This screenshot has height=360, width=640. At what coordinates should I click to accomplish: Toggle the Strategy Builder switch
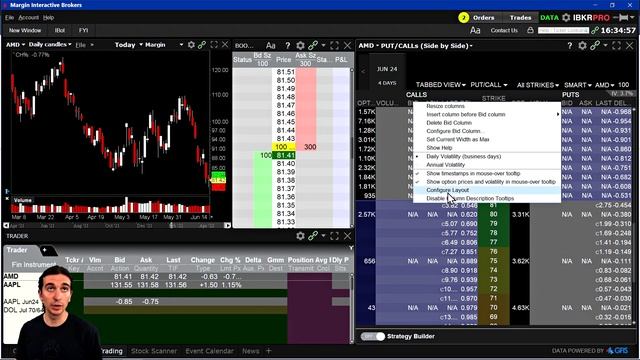[x=373, y=336]
